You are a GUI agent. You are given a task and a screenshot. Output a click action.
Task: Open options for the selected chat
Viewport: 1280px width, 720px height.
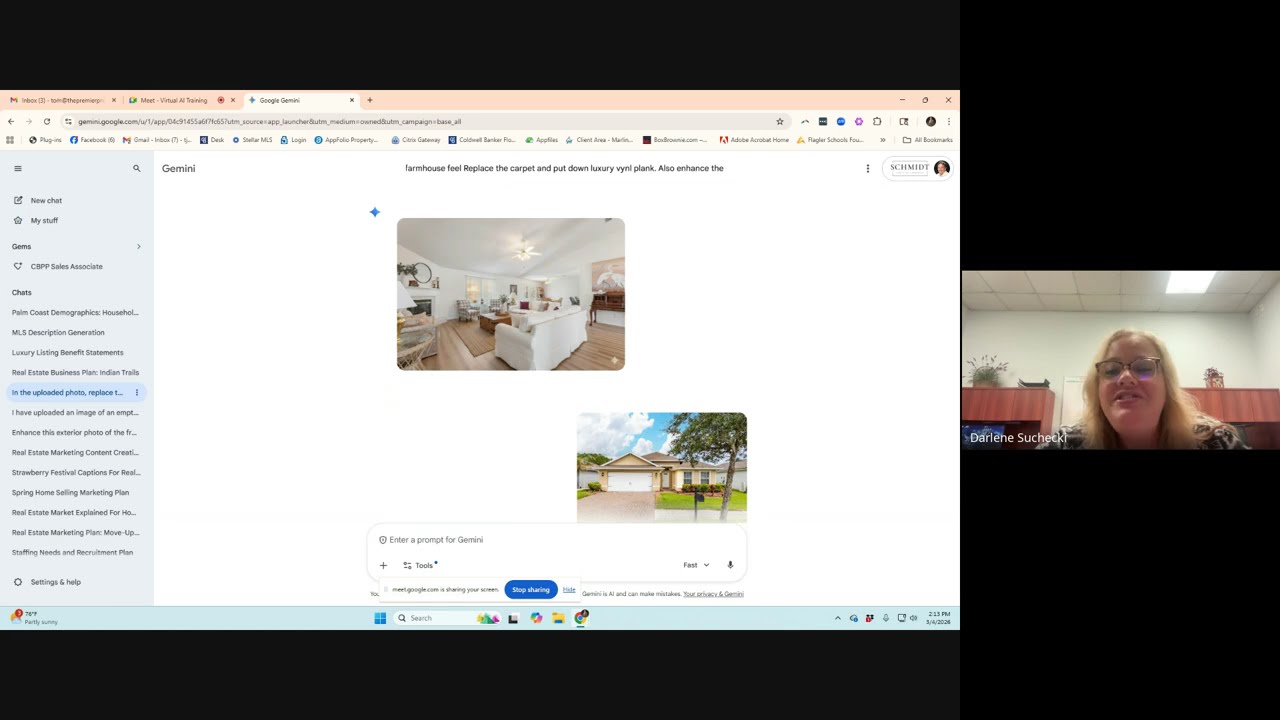coord(137,392)
